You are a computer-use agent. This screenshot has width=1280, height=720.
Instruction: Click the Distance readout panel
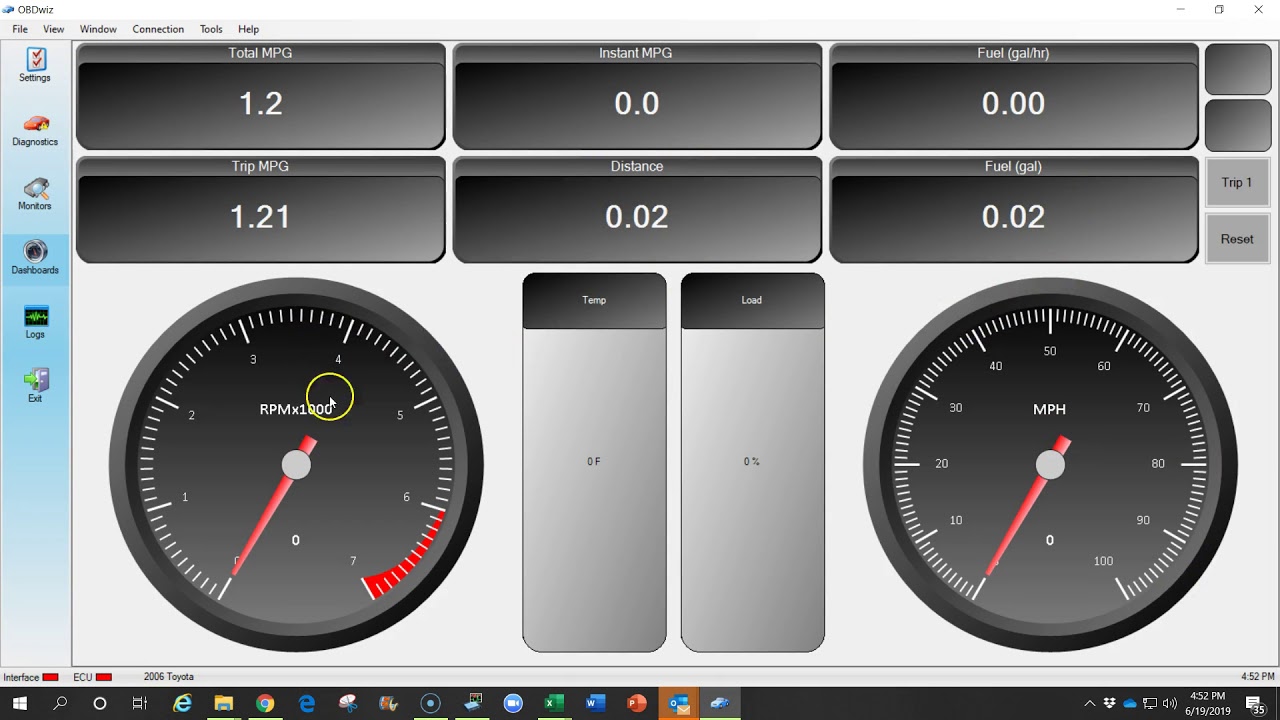tap(637, 209)
